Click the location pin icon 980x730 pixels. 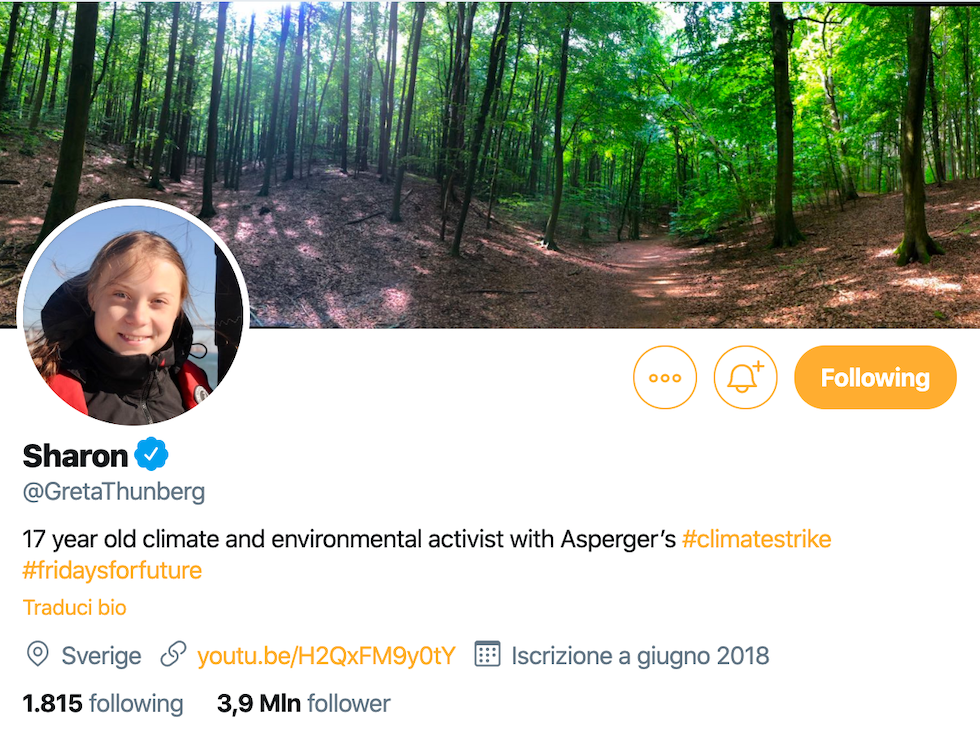coord(37,655)
